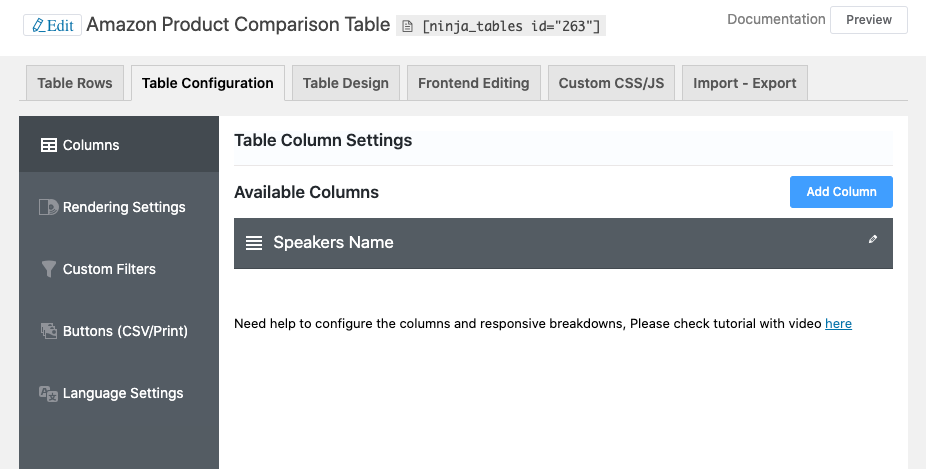
Task: Click the Columns table icon in sidebar
Action: [48, 145]
